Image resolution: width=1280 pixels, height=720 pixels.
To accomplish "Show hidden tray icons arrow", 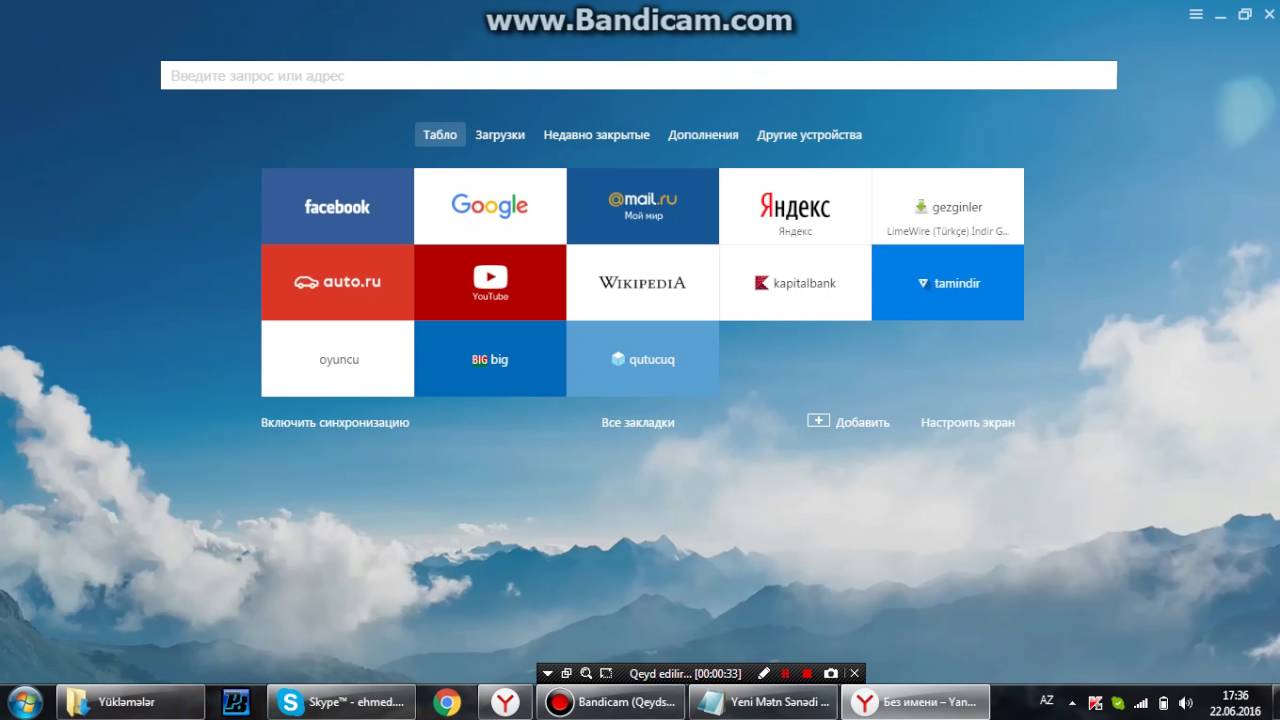I will pos(1072,703).
